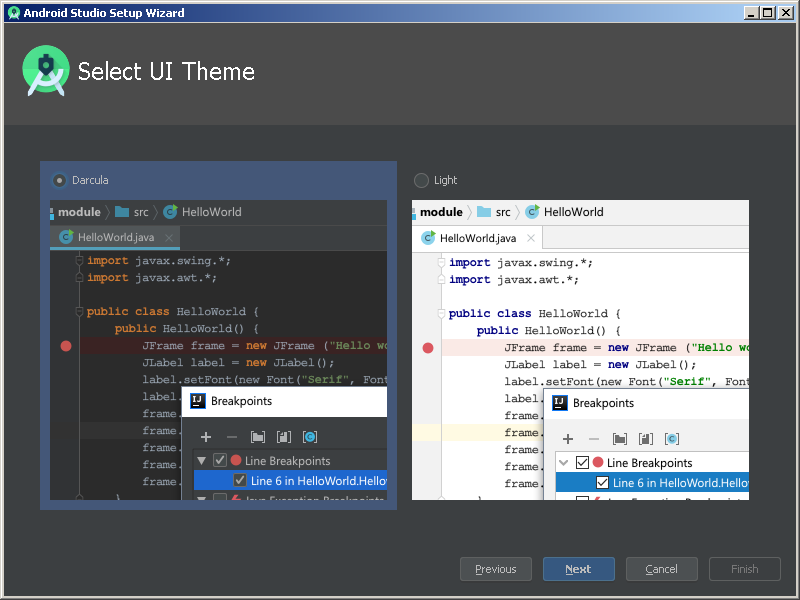
Task: Click group-by-file icon in Darcula preview
Action: 284,437
